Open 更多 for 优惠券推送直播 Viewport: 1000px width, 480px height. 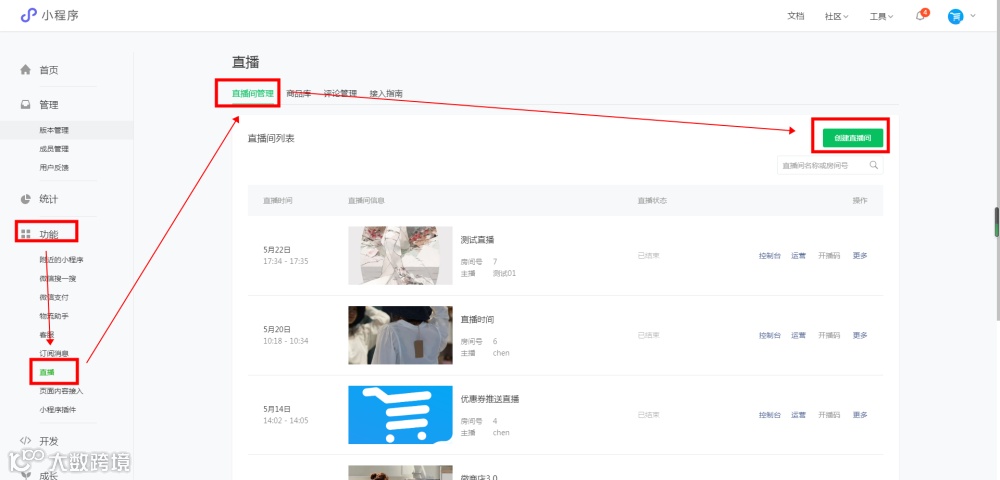click(860, 415)
